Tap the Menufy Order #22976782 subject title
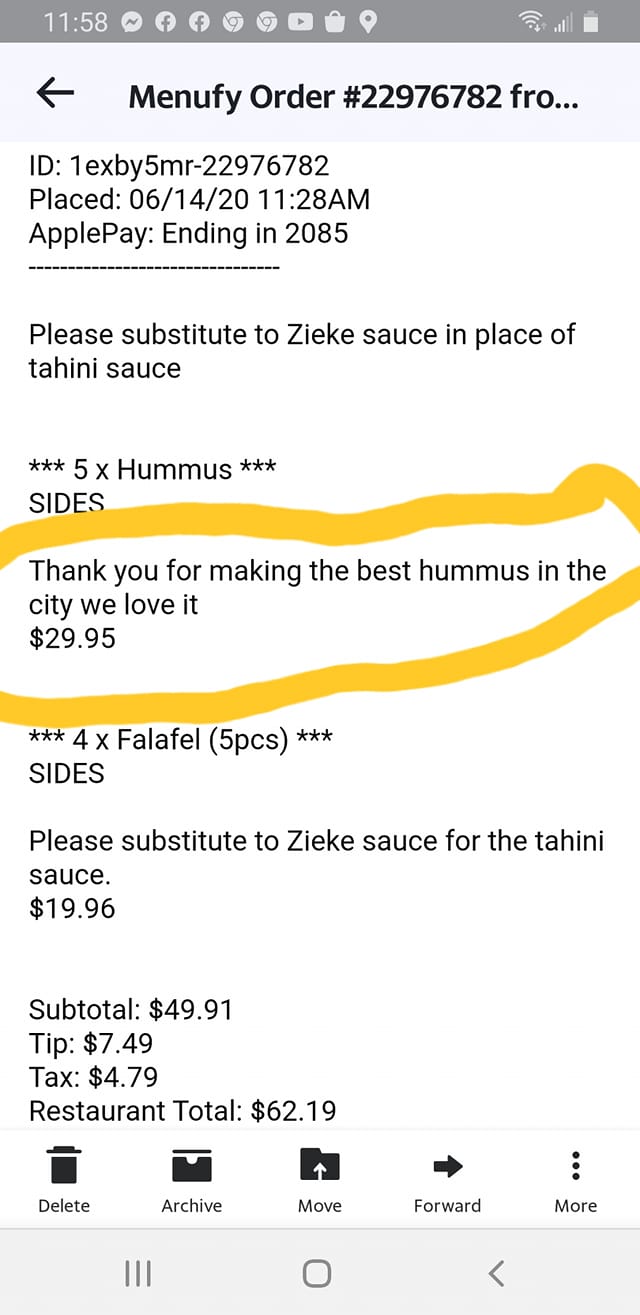The width and height of the screenshot is (640, 1315). [x=354, y=97]
